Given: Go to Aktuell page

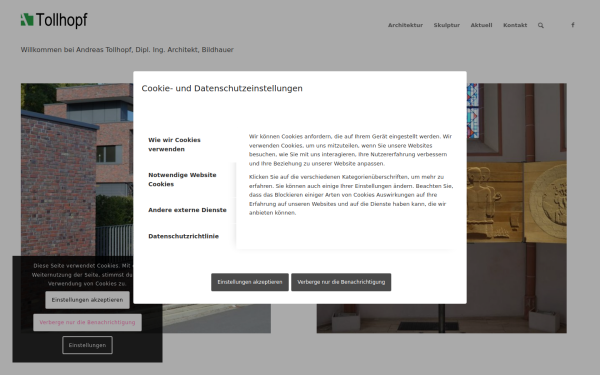Looking at the screenshot, I should point(481,25).
